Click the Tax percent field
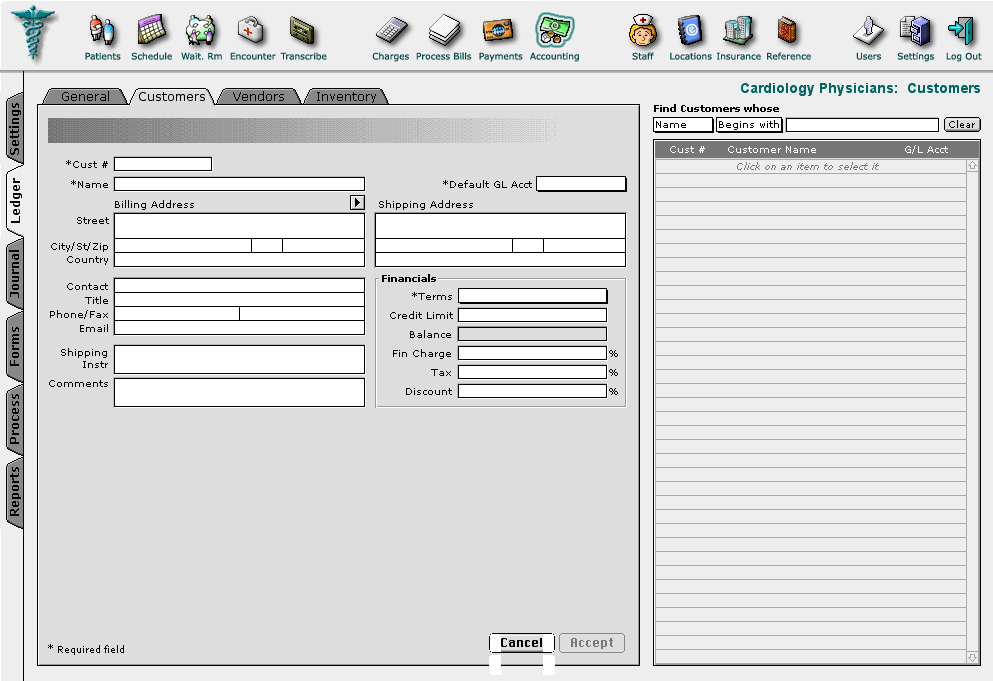The width and height of the screenshot is (993, 681). (x=532, y=372)
